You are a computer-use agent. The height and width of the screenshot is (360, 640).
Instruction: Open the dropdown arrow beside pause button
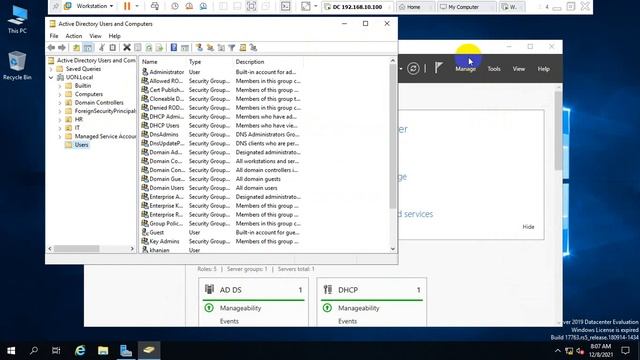[x=137, y=6]
